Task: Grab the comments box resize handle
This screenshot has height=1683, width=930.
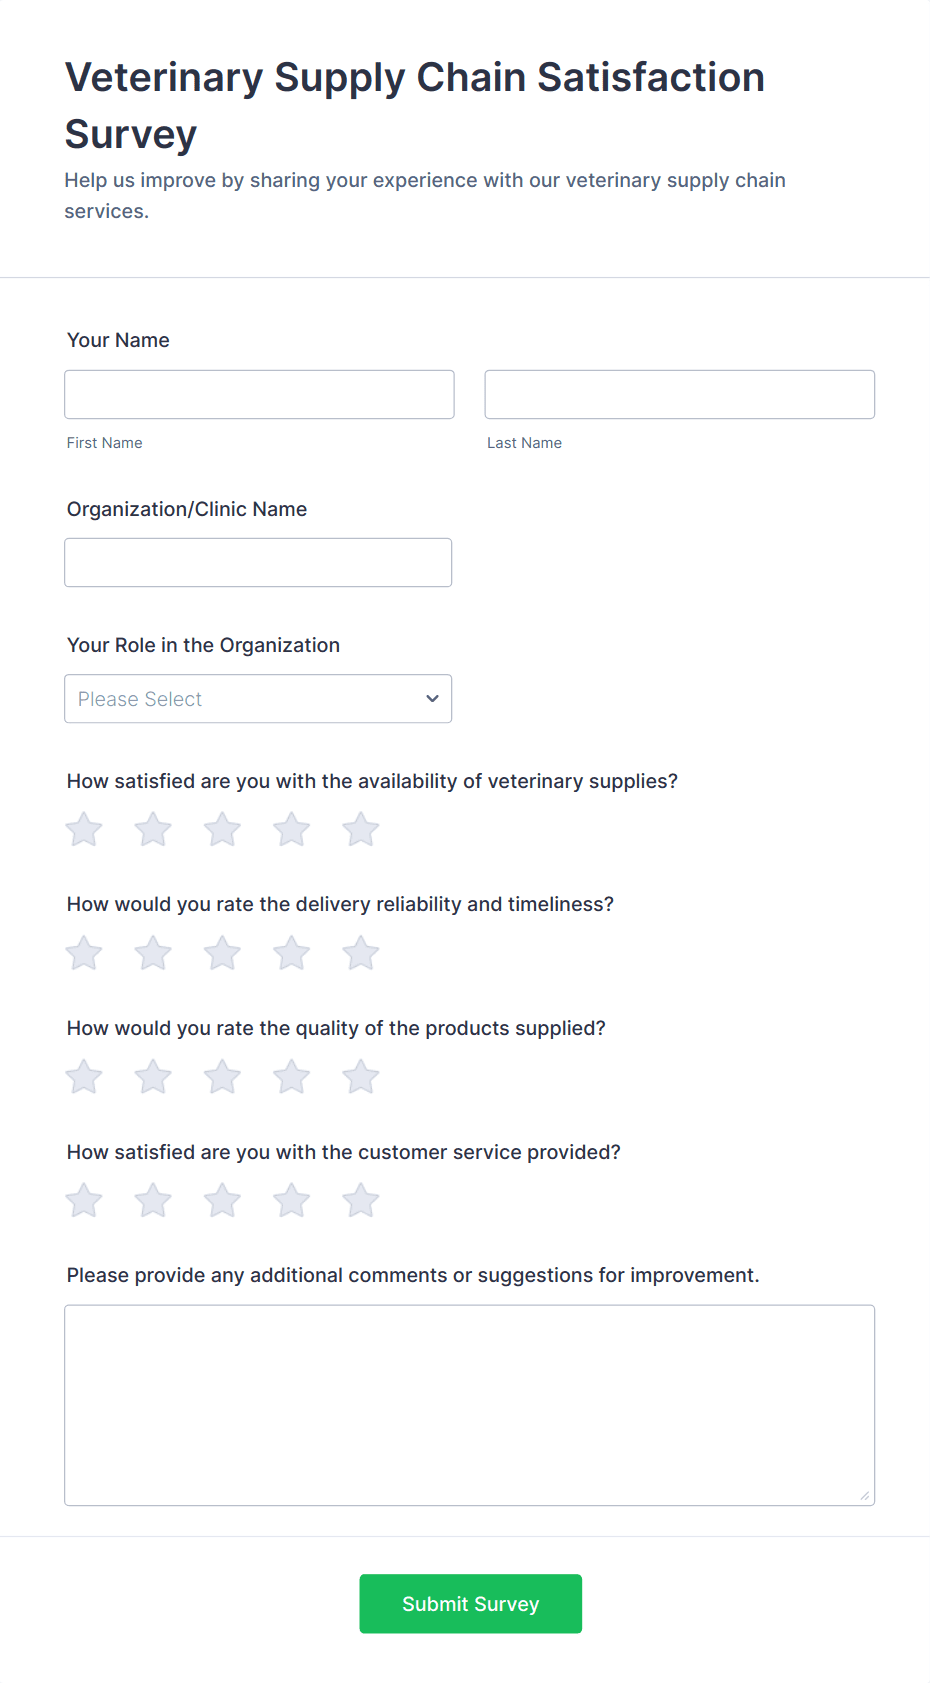Action: pos(865,1496)
